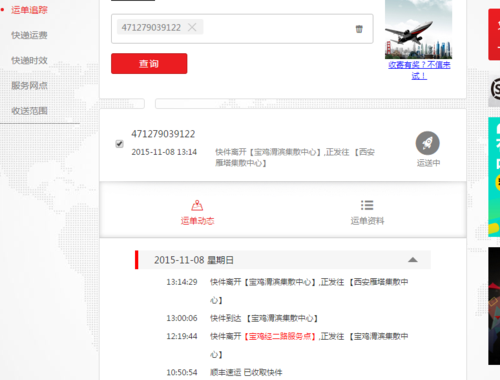Switch to the 运单动态 tab
500x380 pixels.
coord(197,212)
